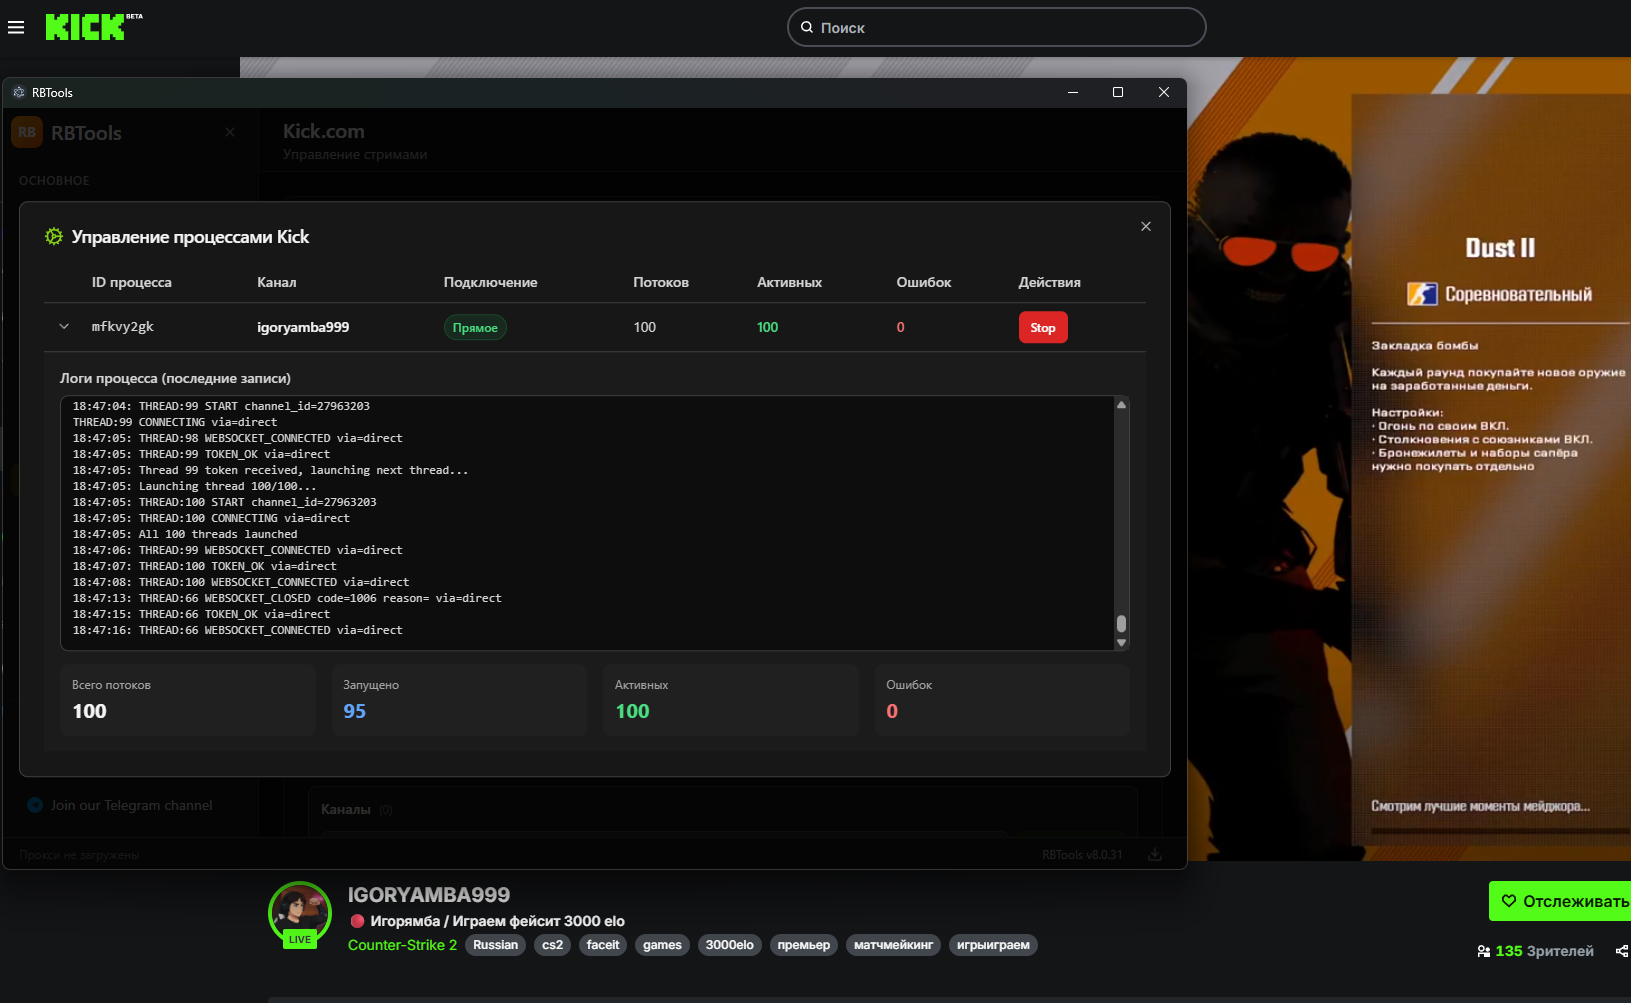Click the RBTools icon in the title bar
The image size is (1631, 1003).
pos(19,92)
